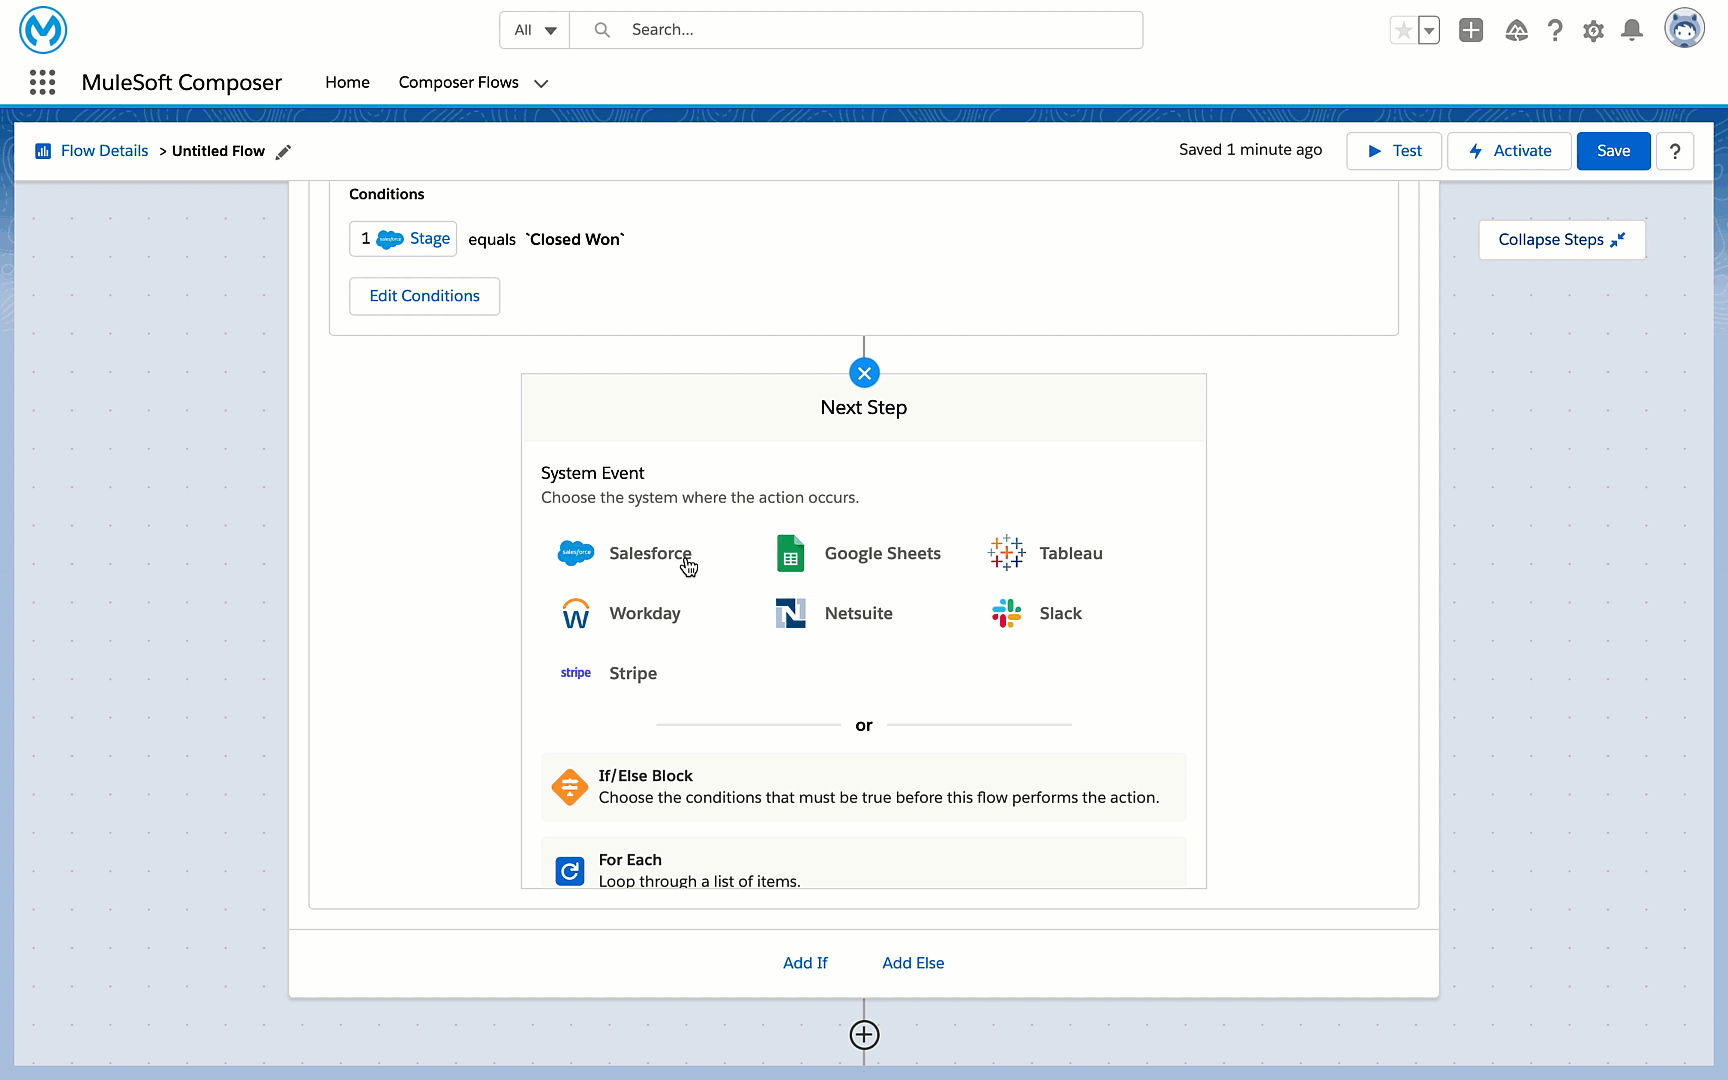Close the Next Step panel
The image size is (1728, 1080).
click(x=864, y=373)
